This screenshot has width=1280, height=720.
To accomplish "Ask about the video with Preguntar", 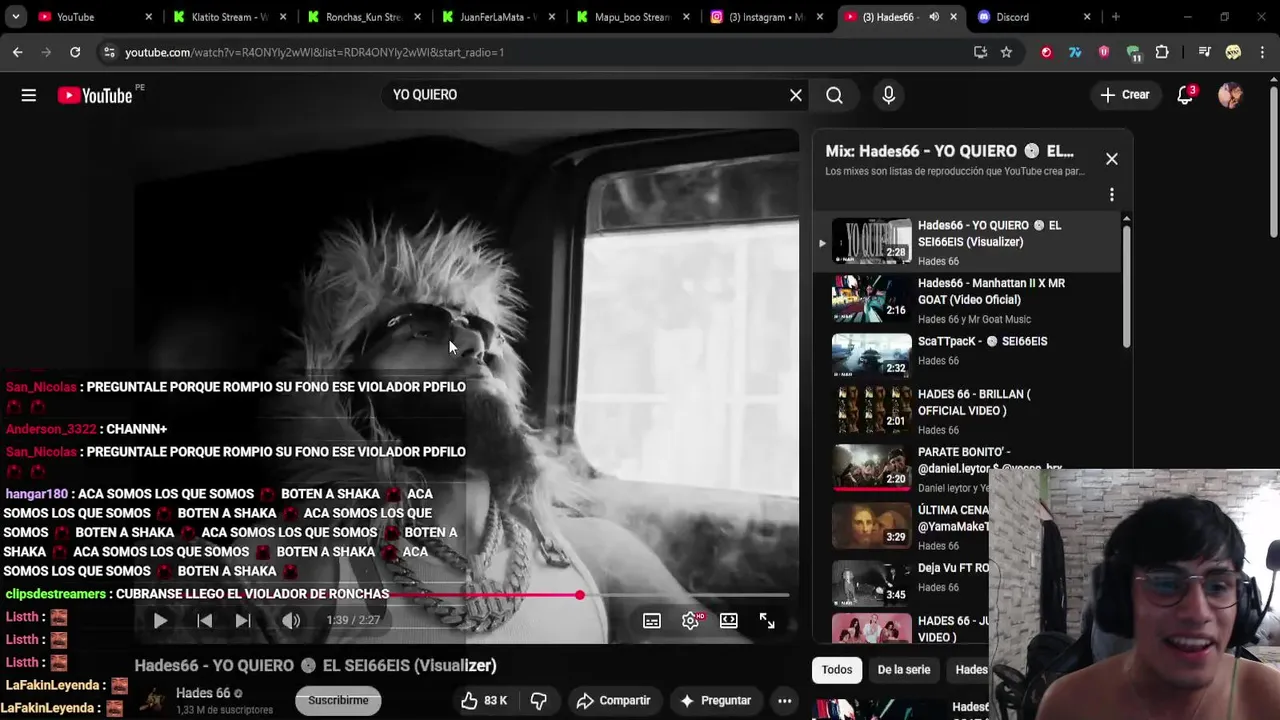I will [715, 701].
